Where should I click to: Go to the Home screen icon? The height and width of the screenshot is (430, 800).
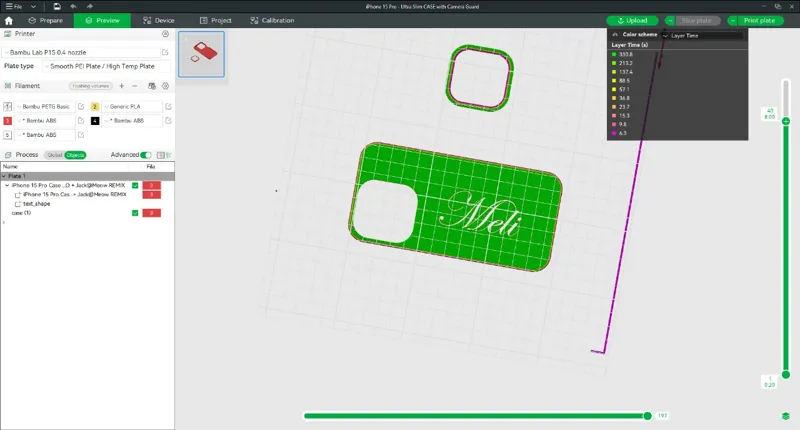pos(9,21)
